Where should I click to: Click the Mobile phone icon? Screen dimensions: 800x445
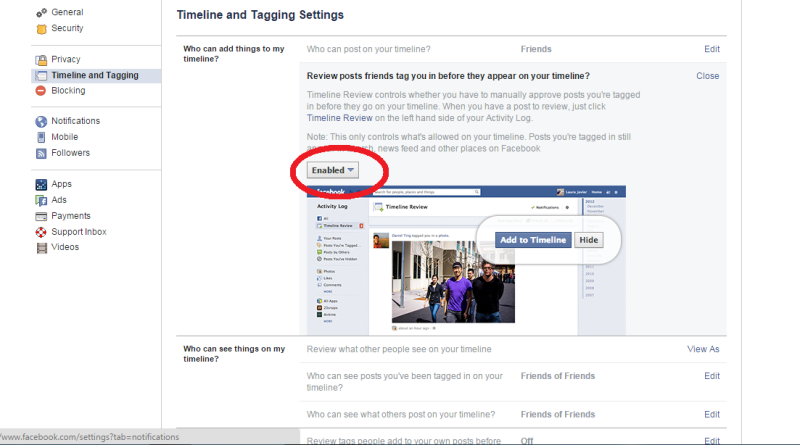pos(41,137)
